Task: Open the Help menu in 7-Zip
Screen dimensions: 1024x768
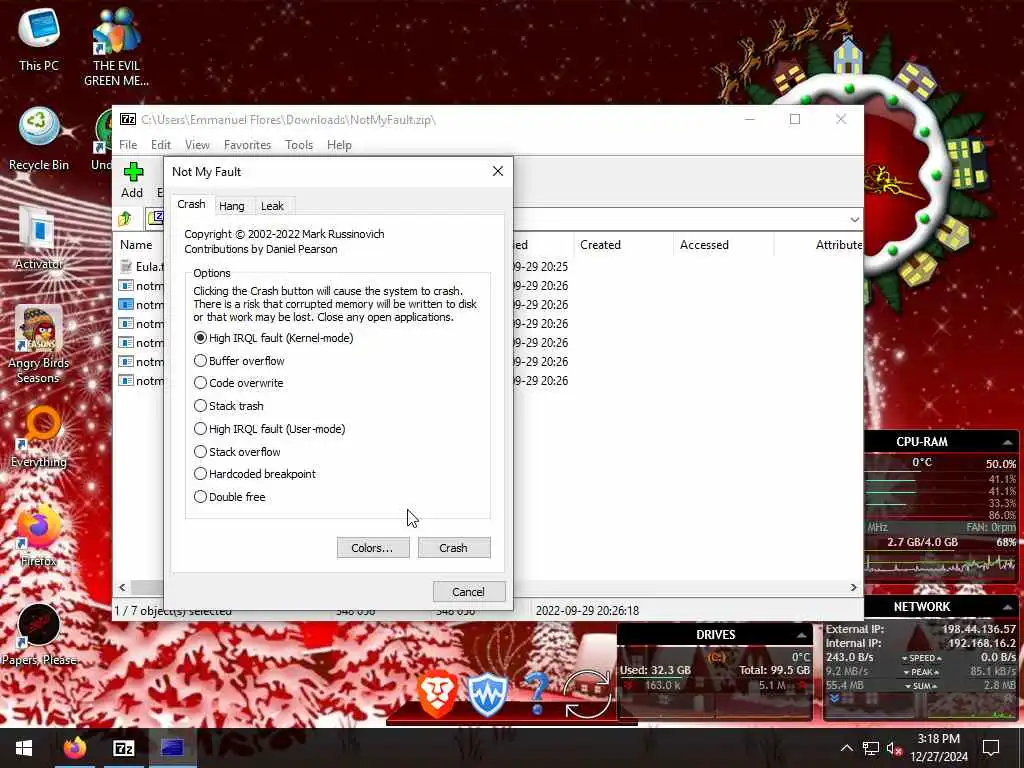Action: (340, 145)
